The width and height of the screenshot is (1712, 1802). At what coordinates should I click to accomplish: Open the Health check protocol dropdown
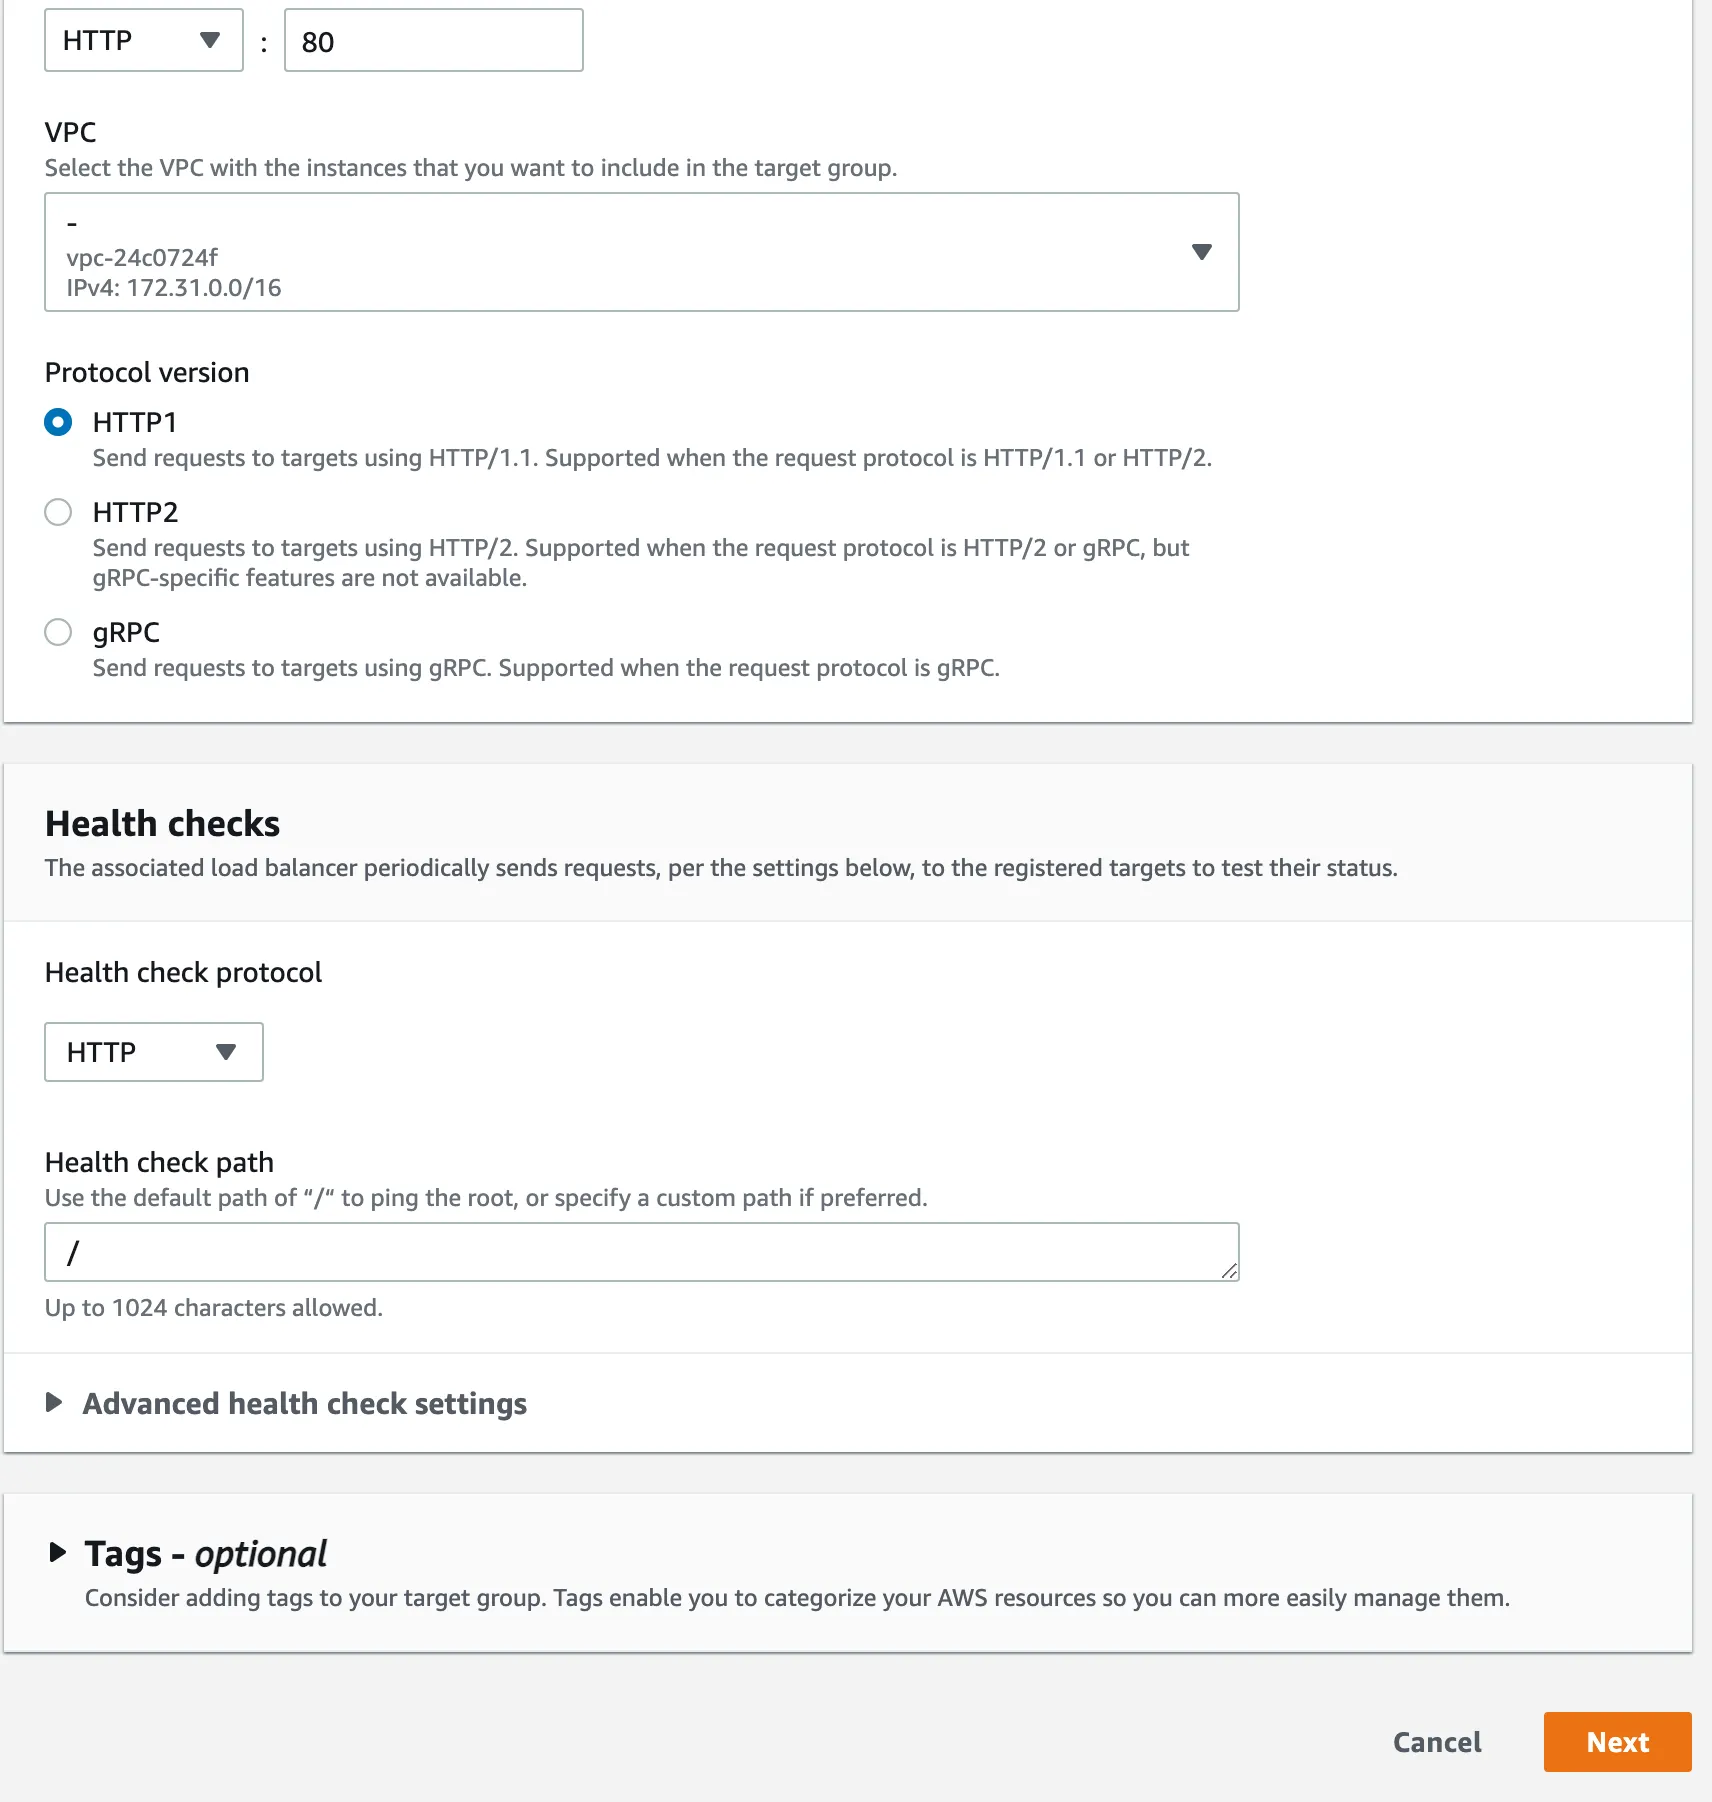153,1052
